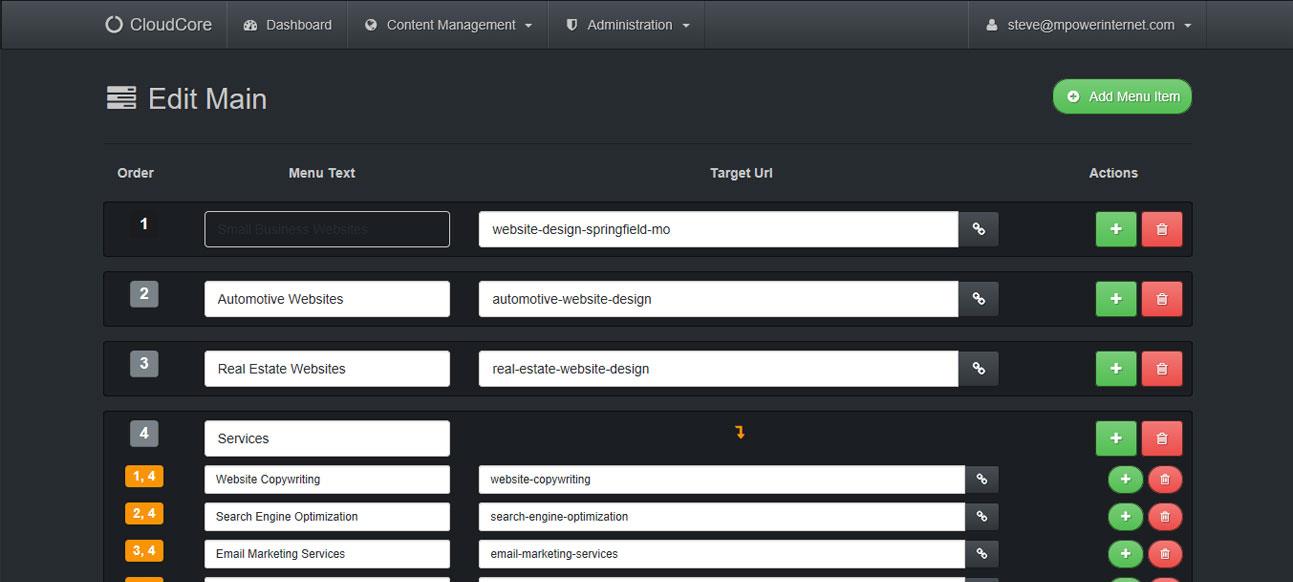Go to the Dashboard page
The image size is (1293, 582).
[288, 25]
